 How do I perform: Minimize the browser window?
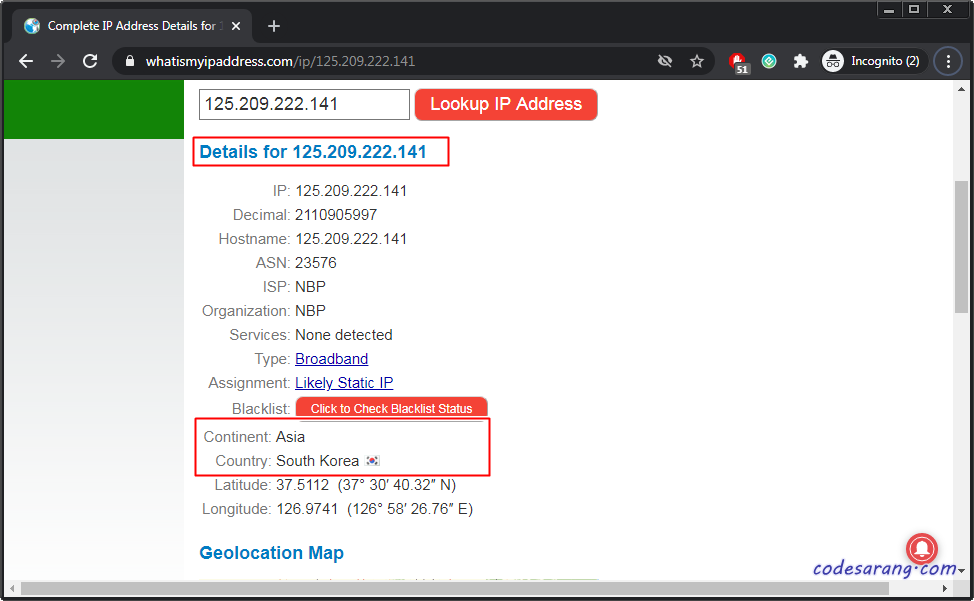[x=889, y=9]
